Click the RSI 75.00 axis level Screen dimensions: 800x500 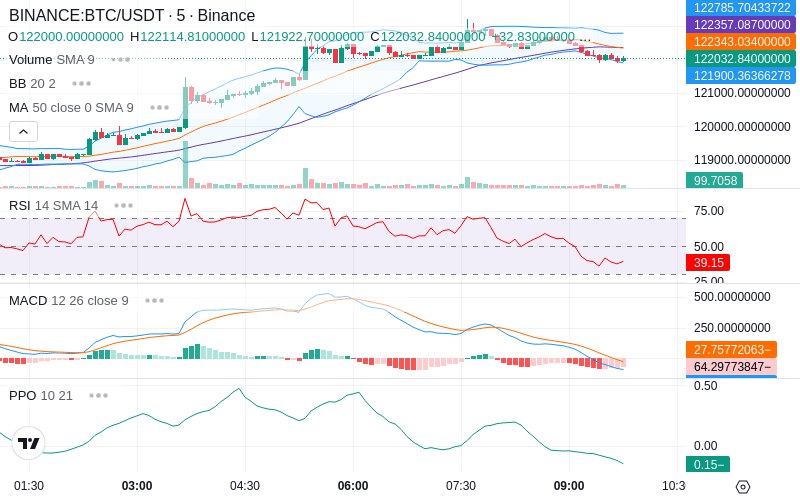coord(709,211)
